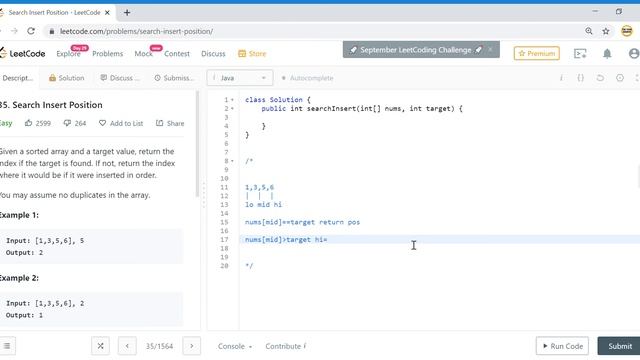Bookmark this page with the star icon
The width and height of the screenshot is (640, 360).
coord(606,31)
